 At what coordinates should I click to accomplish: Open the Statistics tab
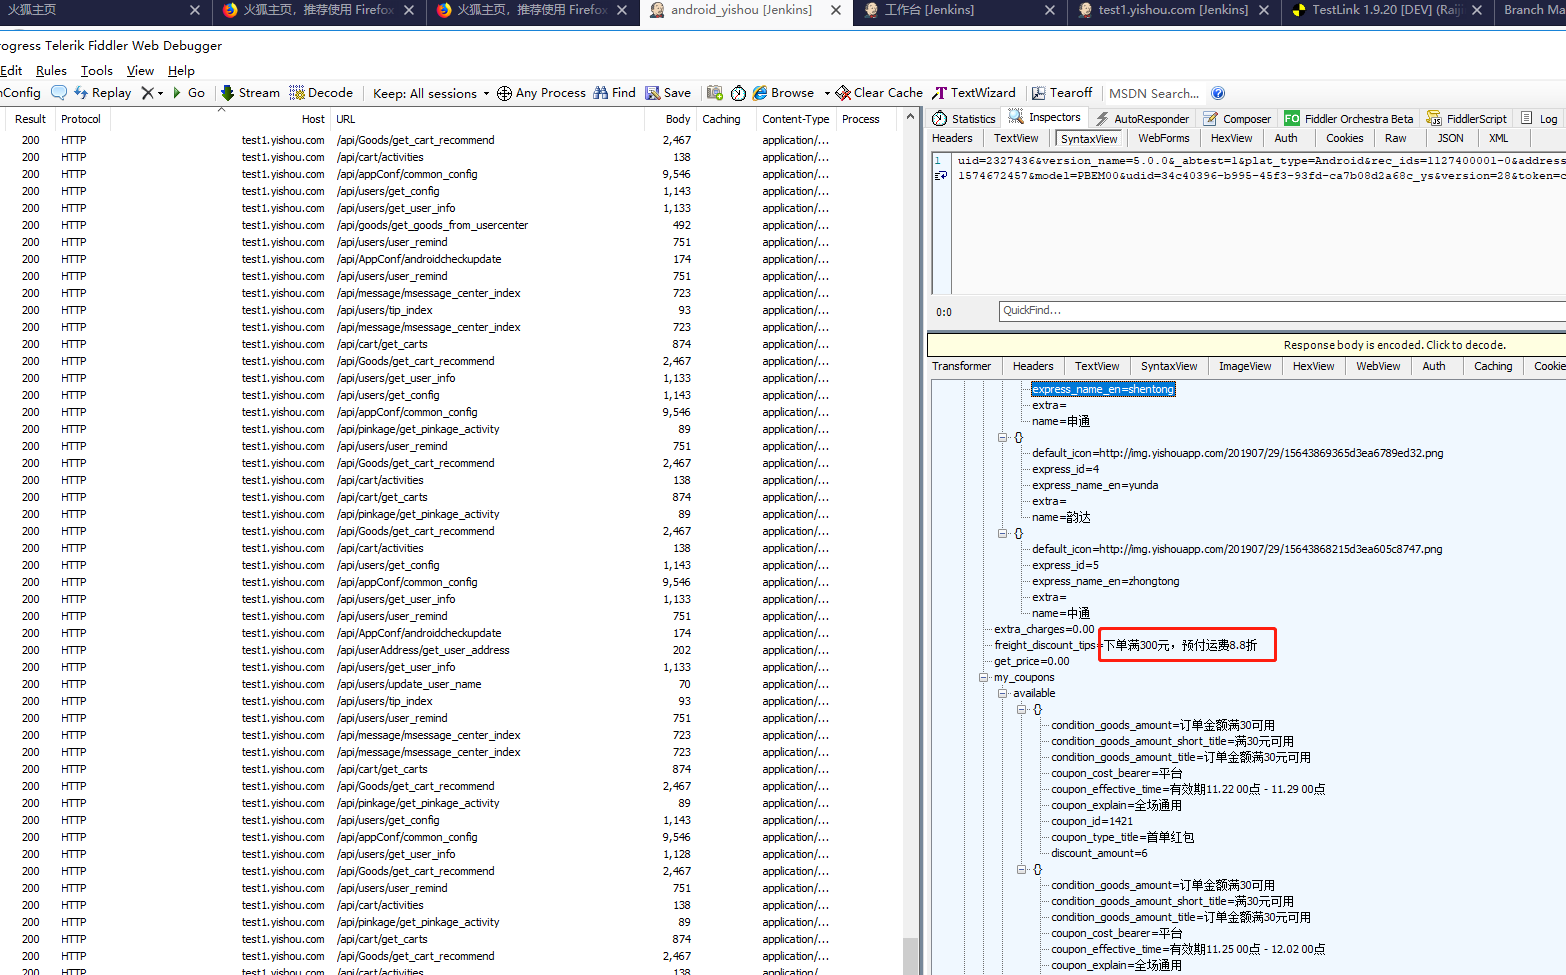pyautogui.click(x=964, y=118)
